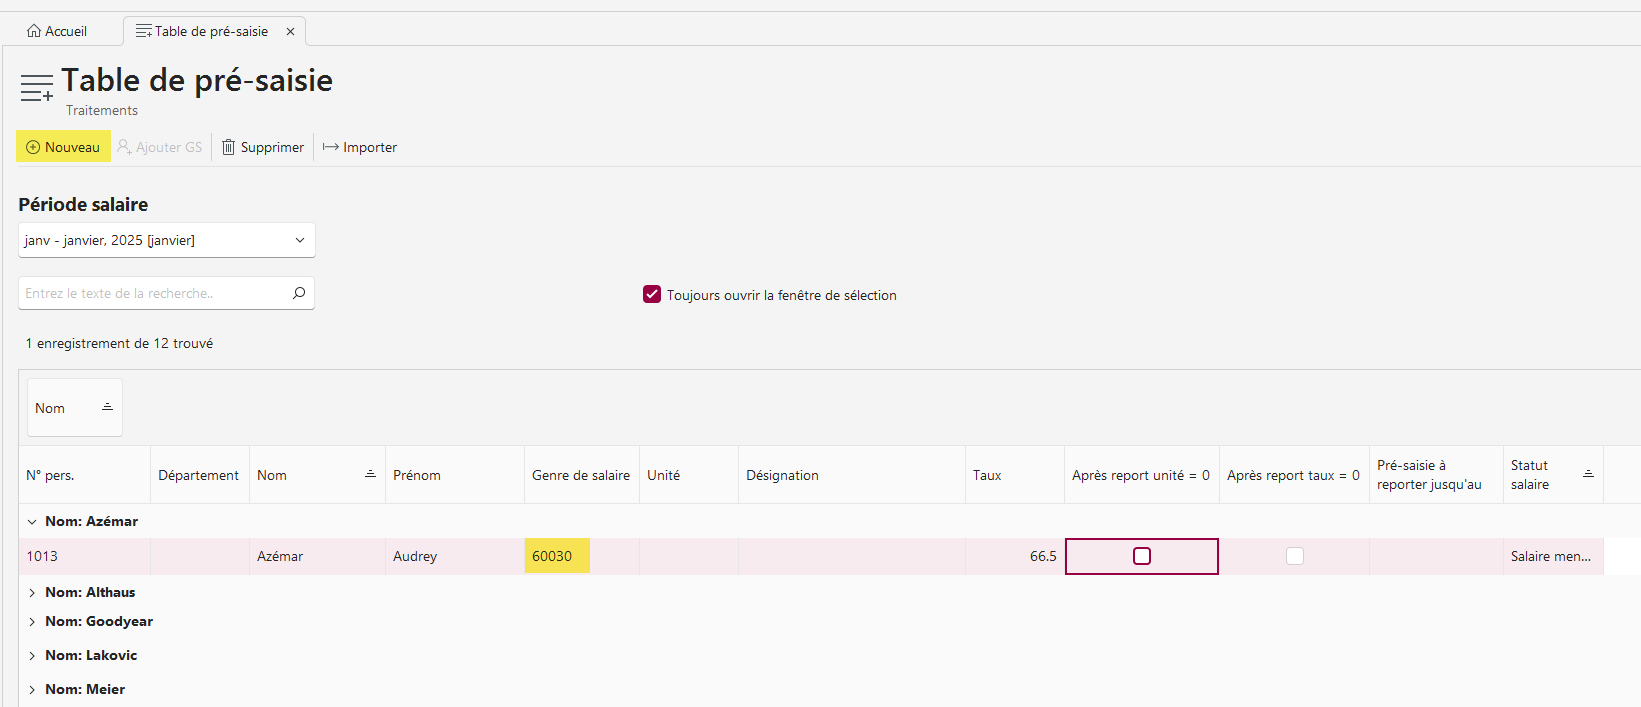Viewport: 1641px width, 707px height.
Task: Uncheck Toujours ouvrir la fenêtre de sélection
Action: point(652,294)
